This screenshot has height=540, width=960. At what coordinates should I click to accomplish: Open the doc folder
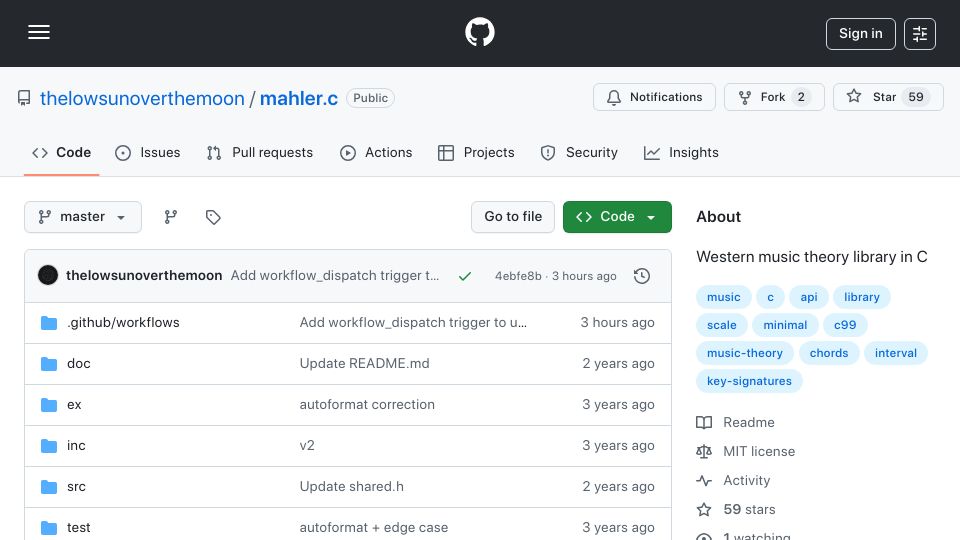pyautogui.click(x=78, y=364)
